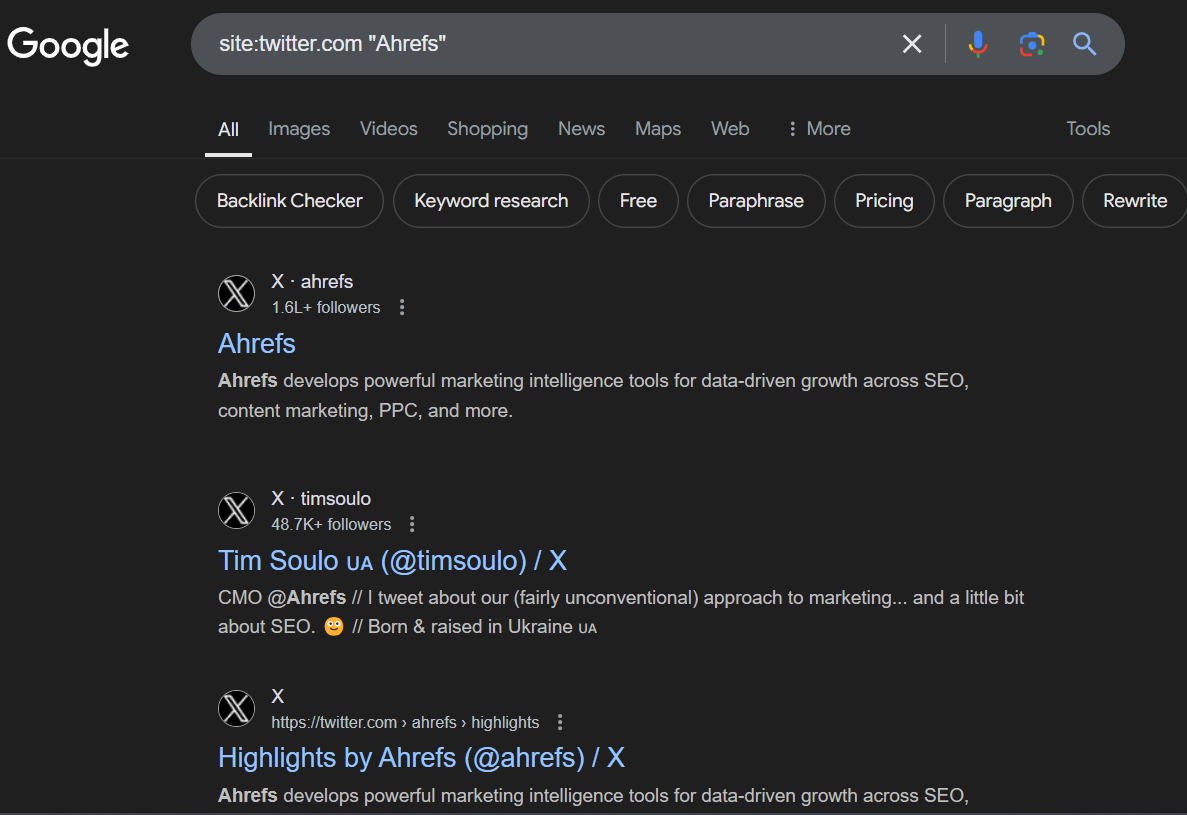Apply the Paragraph filter chip
1187x815 pixels.
[x=1008, y=201]
